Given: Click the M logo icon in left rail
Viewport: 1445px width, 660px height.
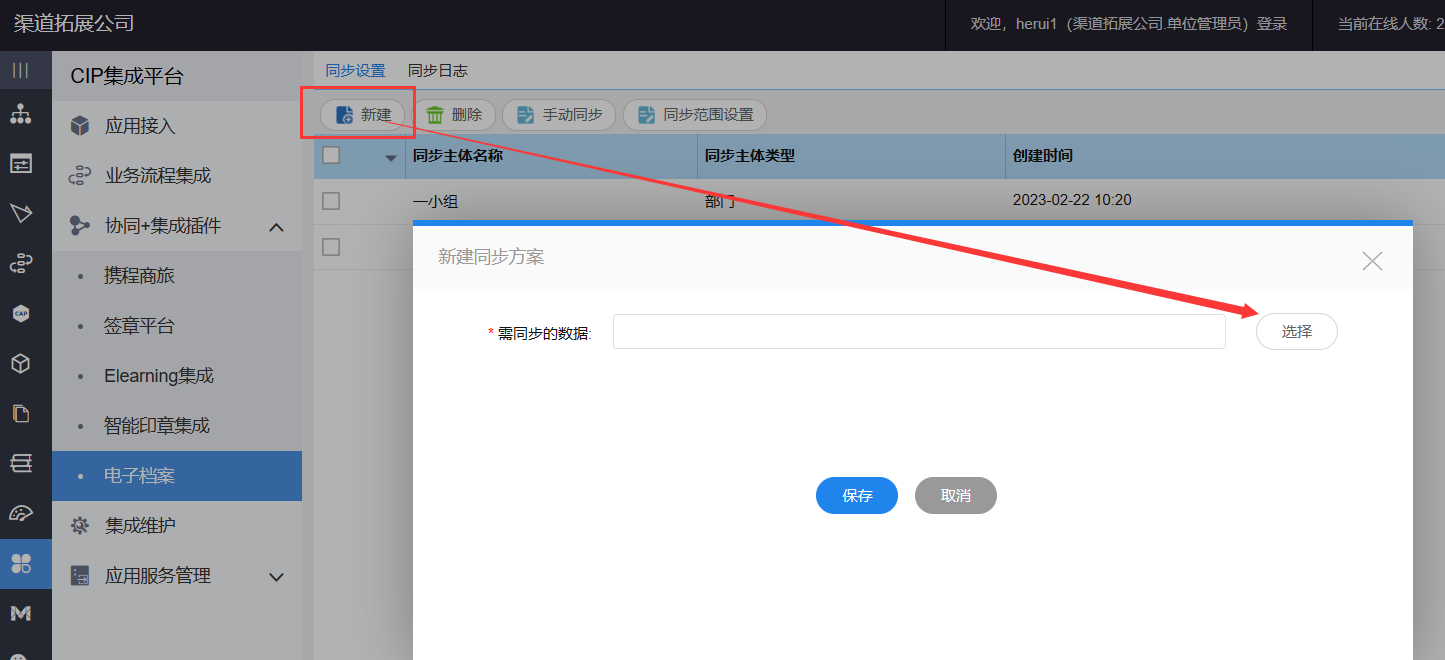Looking at the screenshot, I should tap(21, 613).
